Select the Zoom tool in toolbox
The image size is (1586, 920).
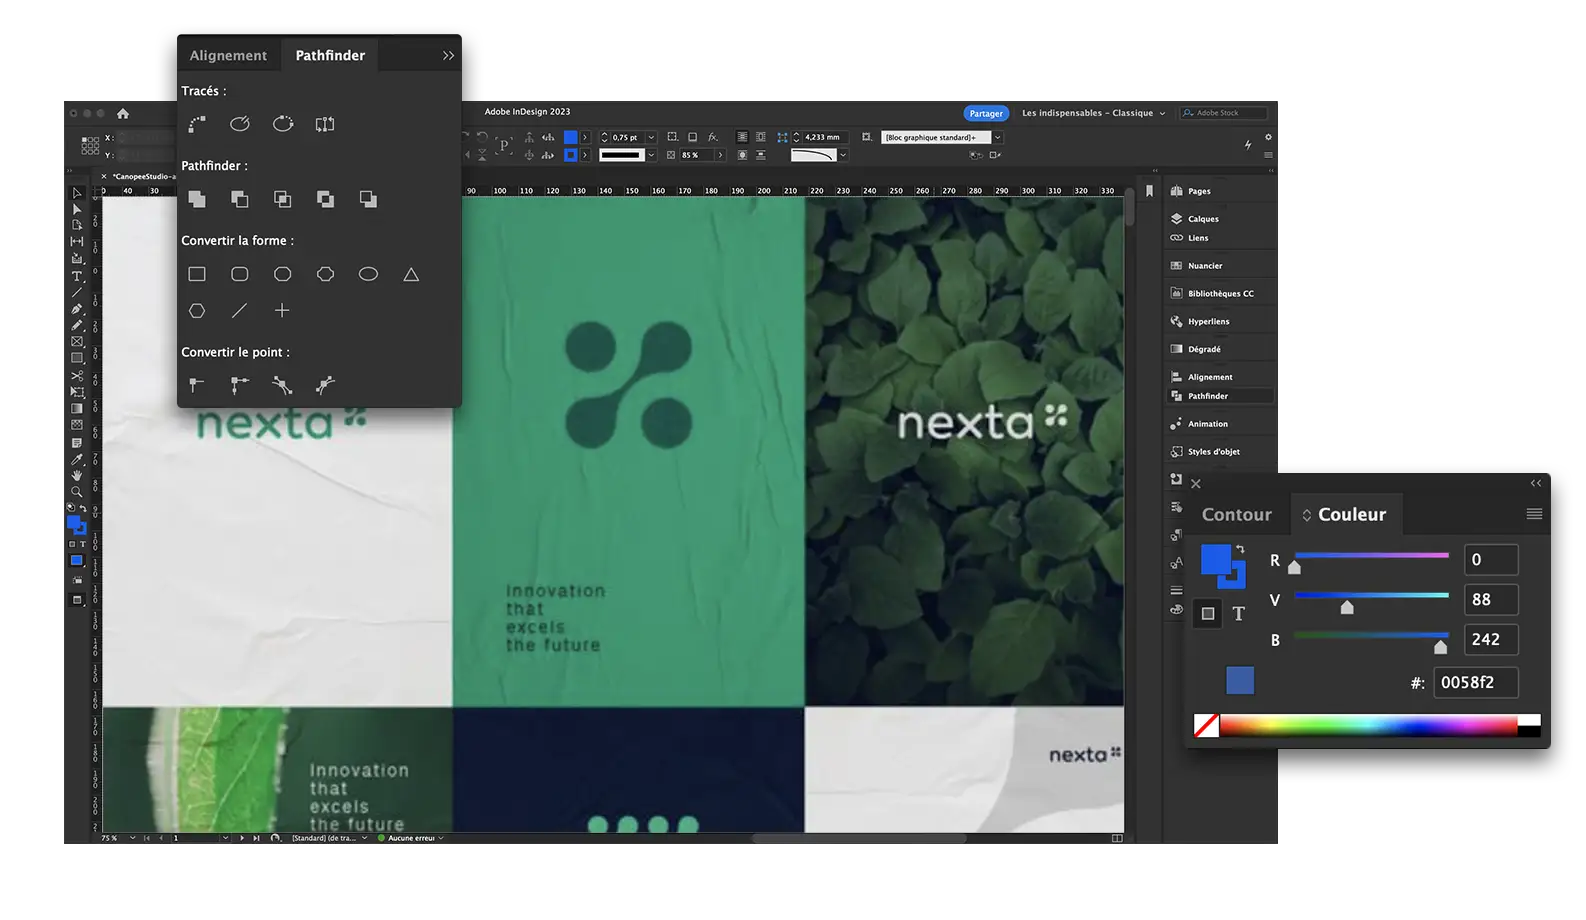77,492
